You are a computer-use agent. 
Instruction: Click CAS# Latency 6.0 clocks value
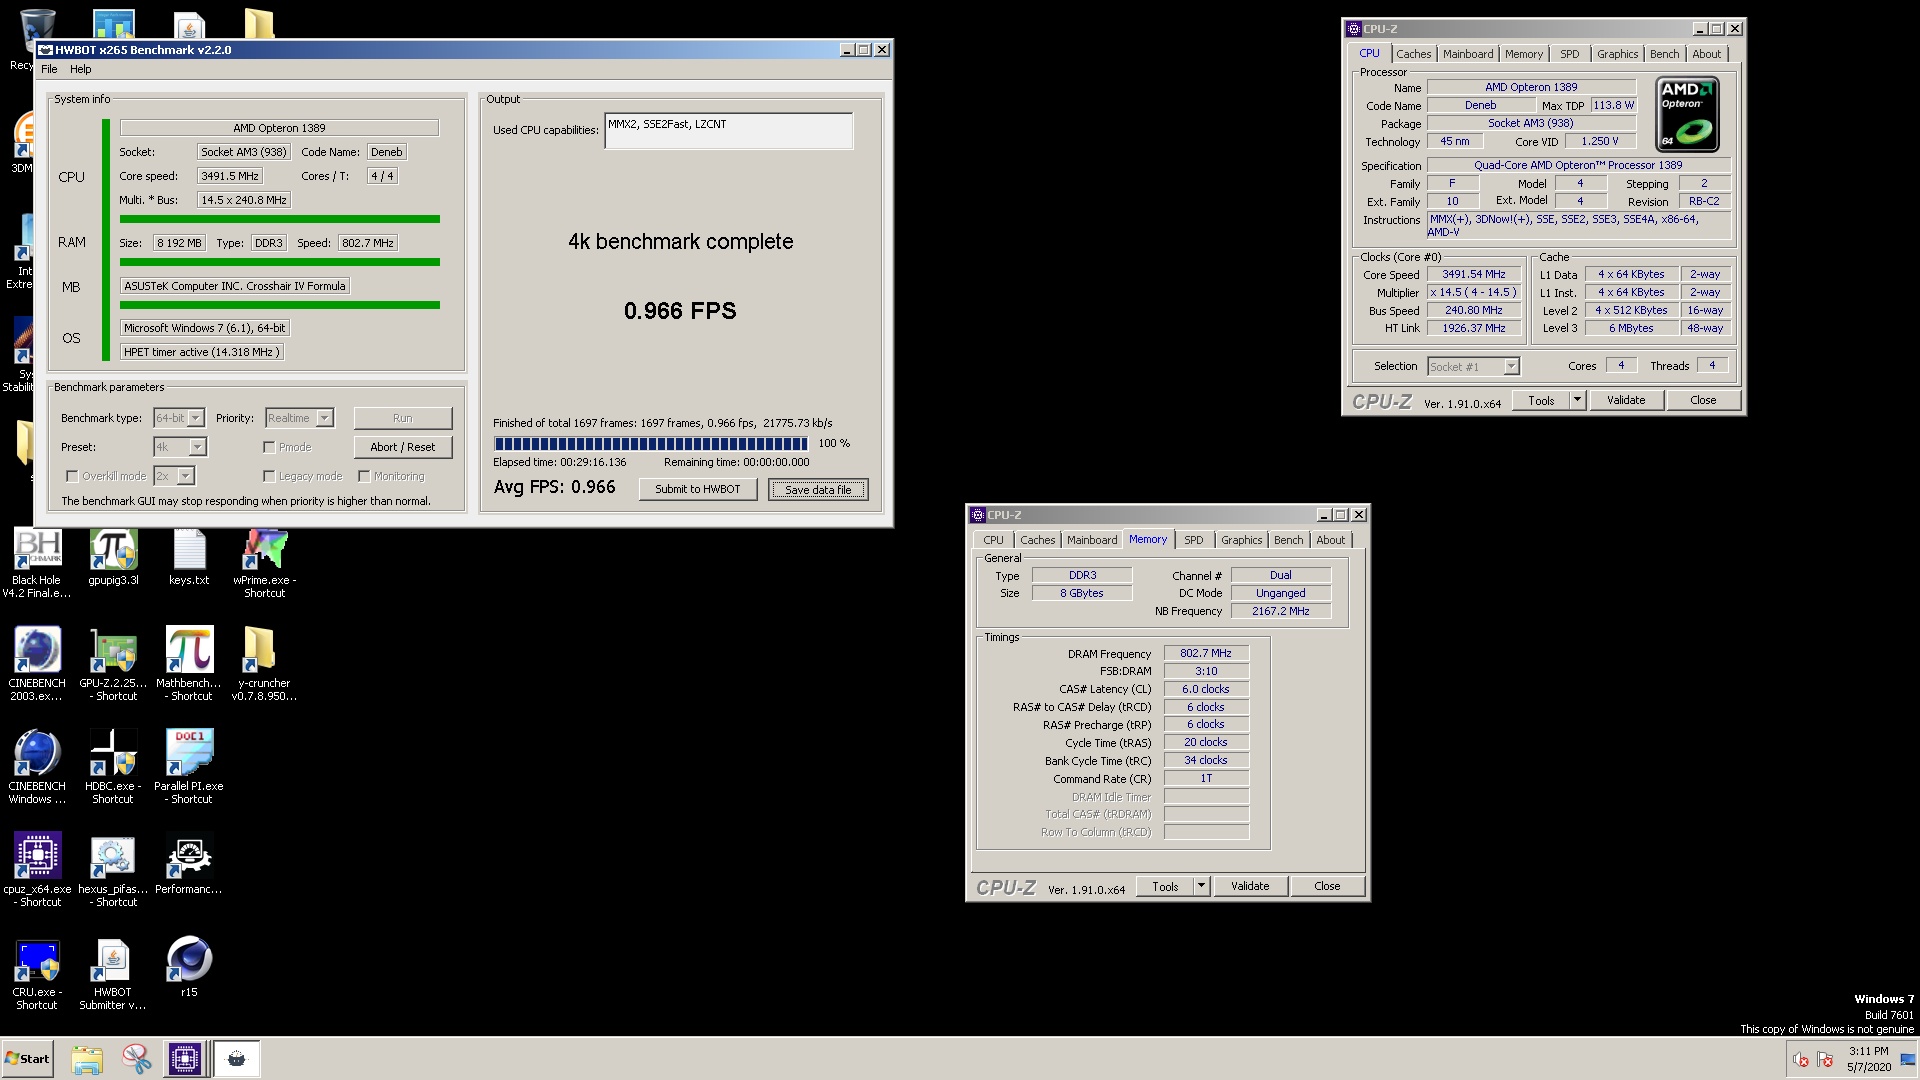[1206, 689]
